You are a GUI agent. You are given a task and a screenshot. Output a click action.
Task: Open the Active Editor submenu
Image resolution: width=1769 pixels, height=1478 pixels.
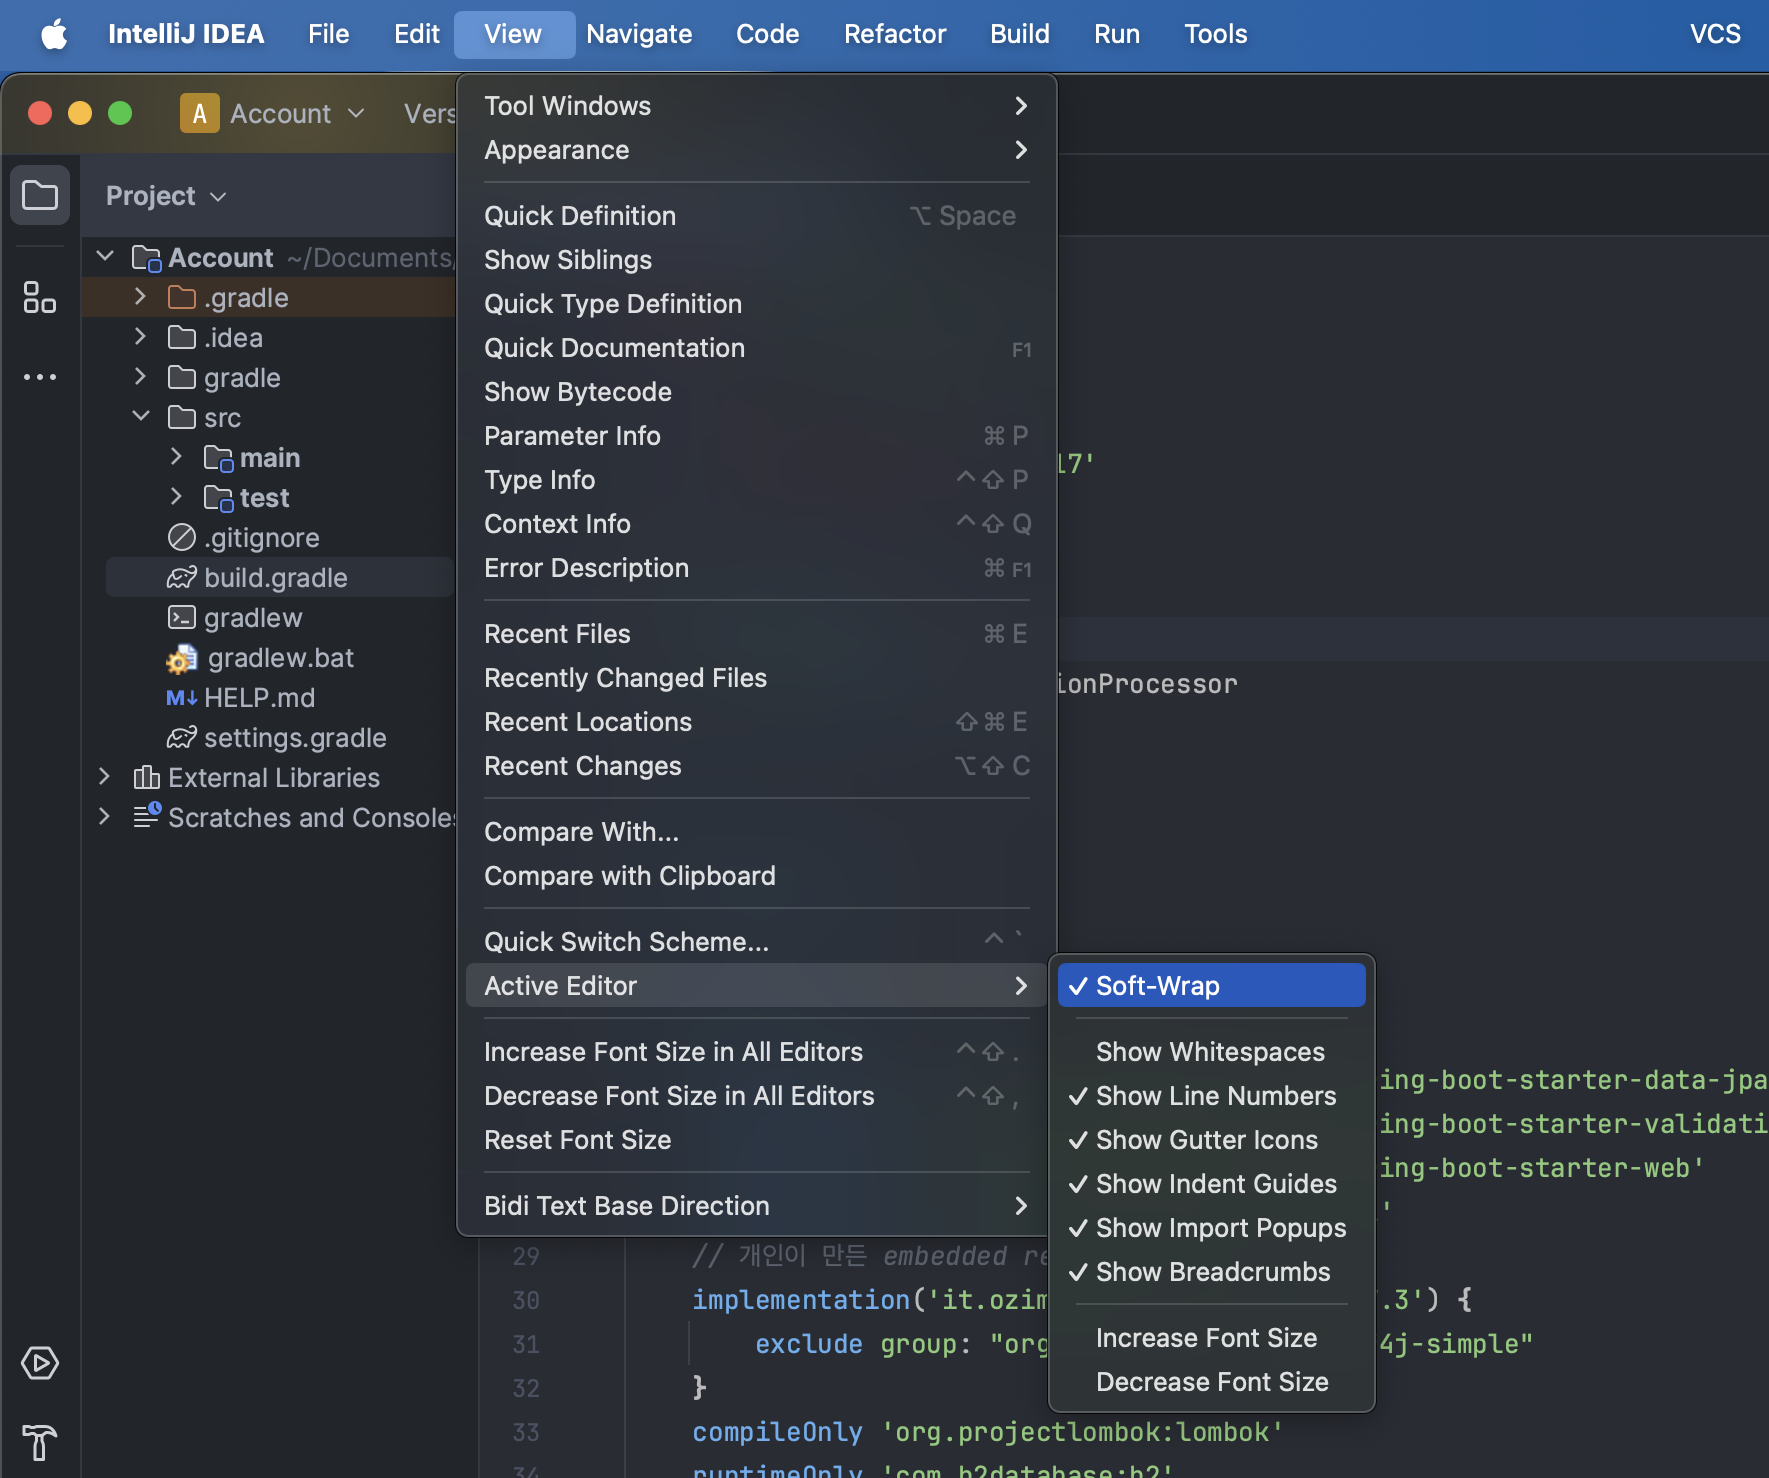click(x=756, y=985)
